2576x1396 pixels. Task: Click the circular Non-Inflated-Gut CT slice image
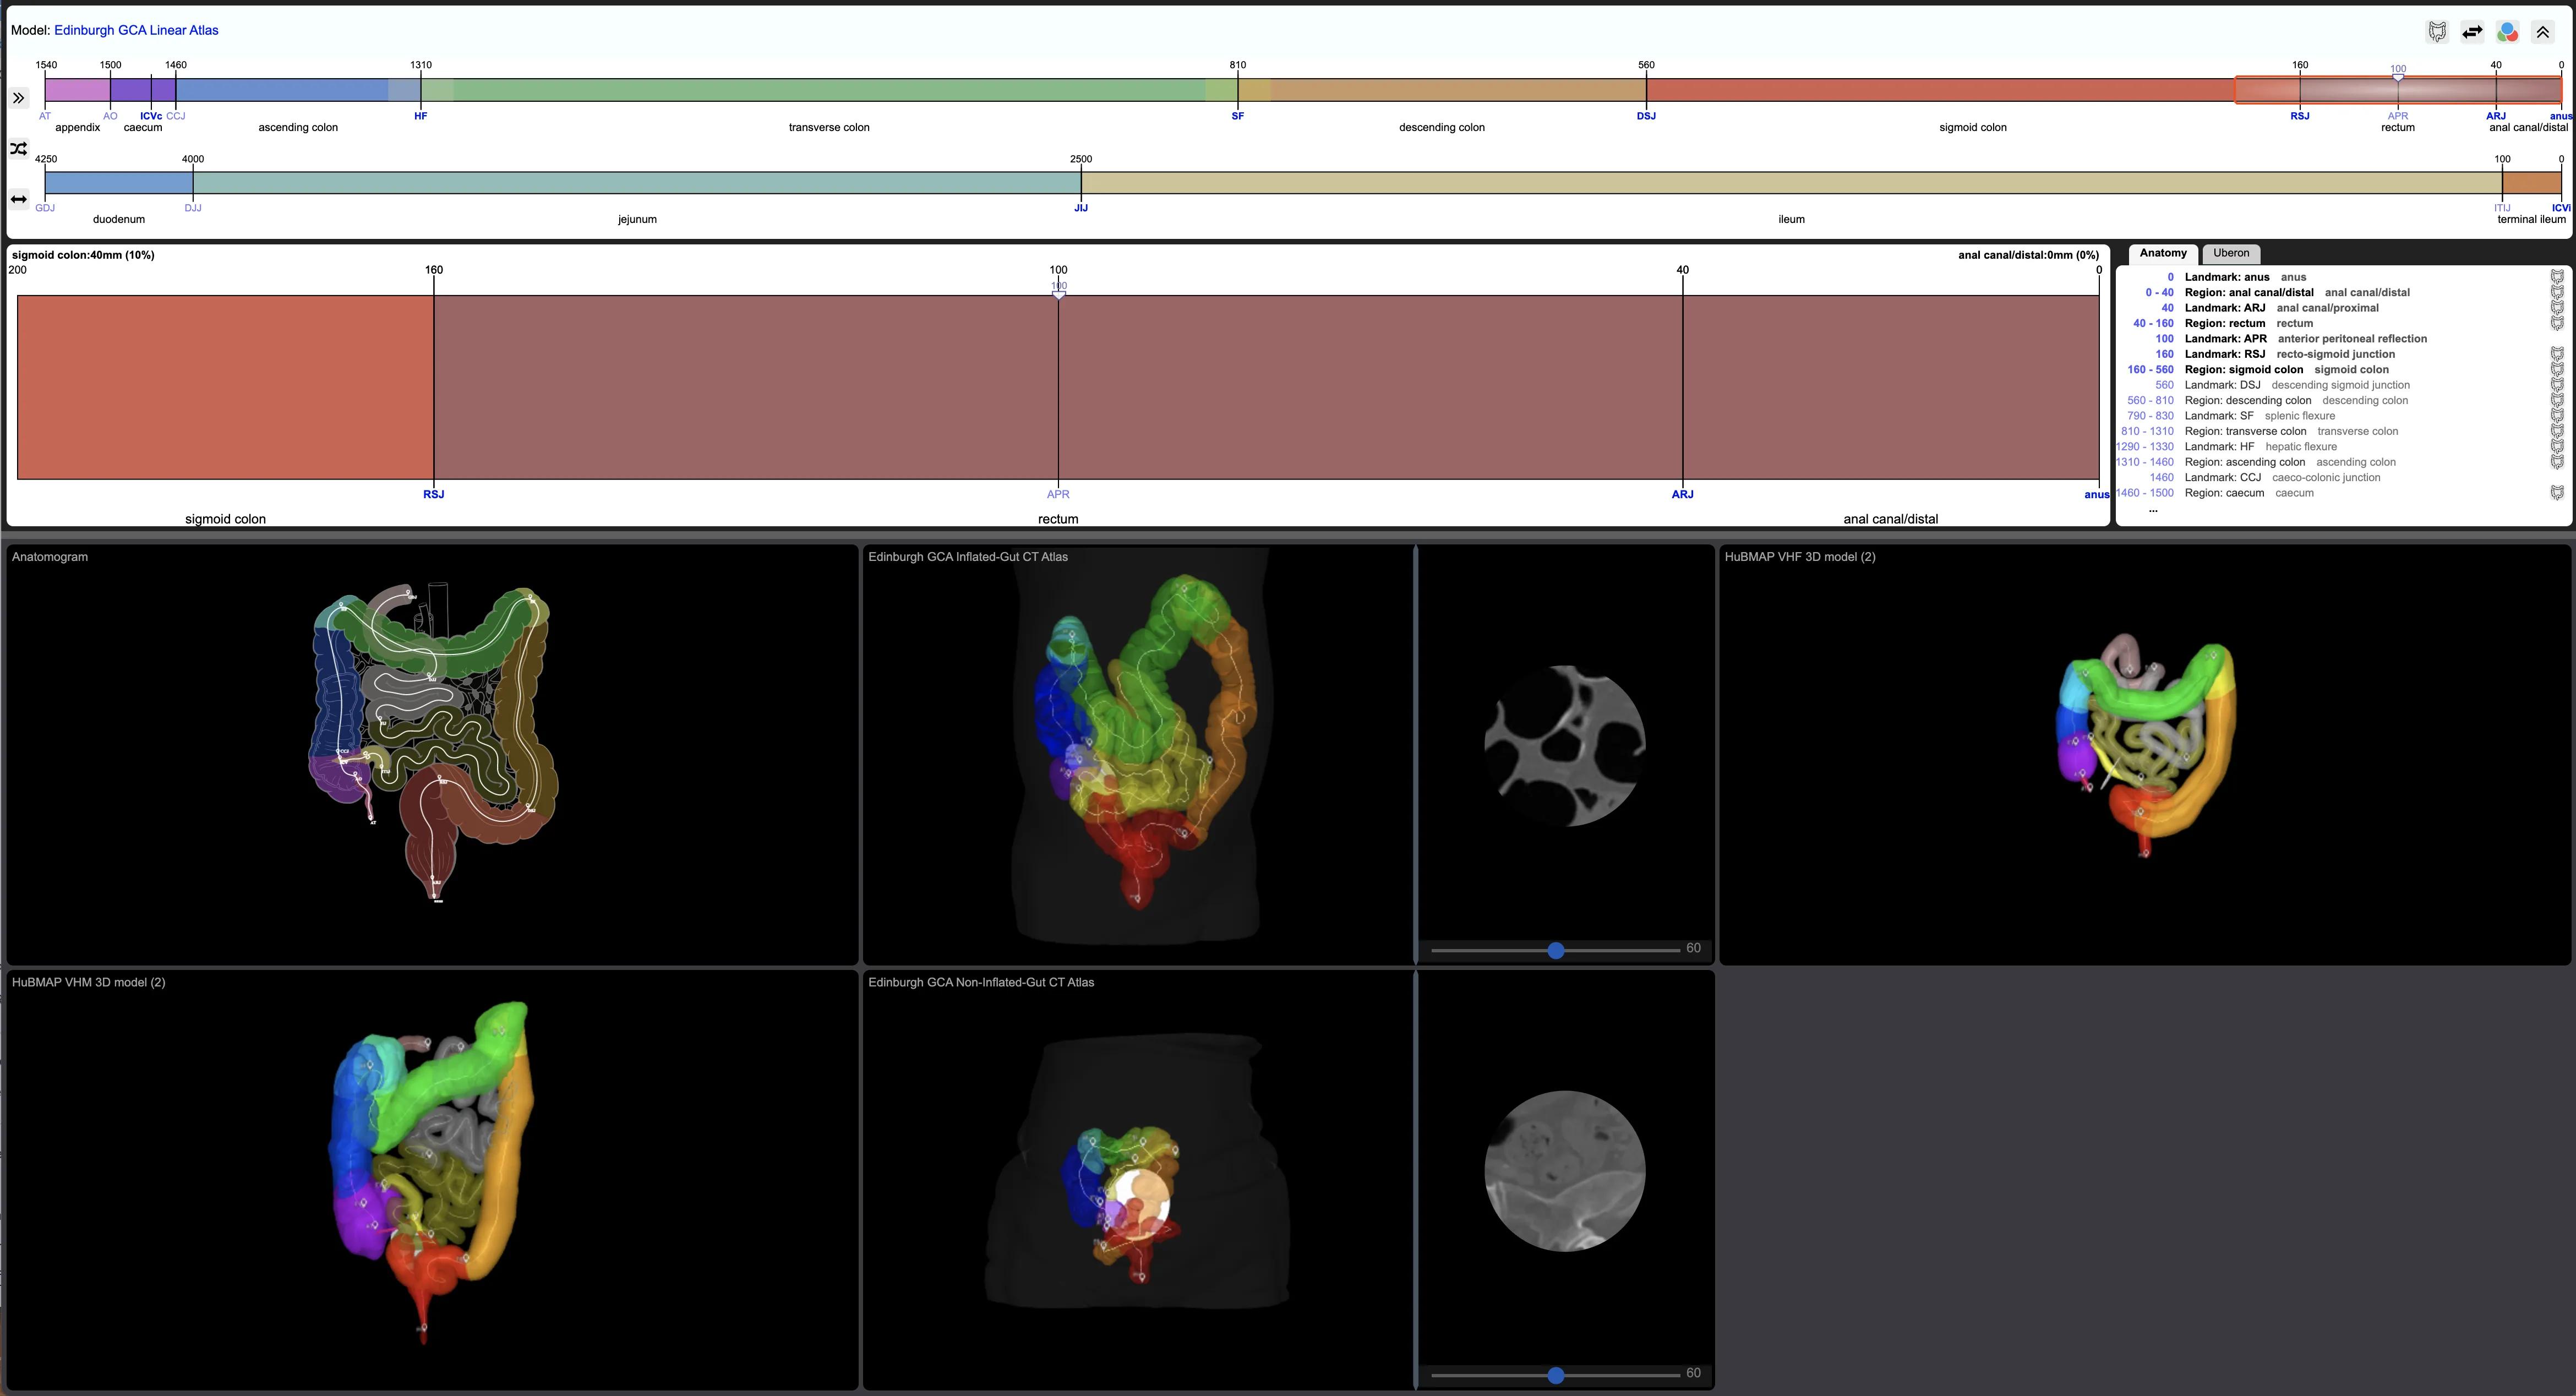tap(1565, 1171)
